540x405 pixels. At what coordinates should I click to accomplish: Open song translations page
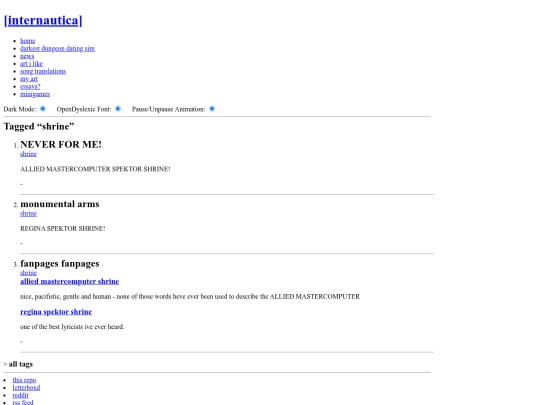pos(43,71)
